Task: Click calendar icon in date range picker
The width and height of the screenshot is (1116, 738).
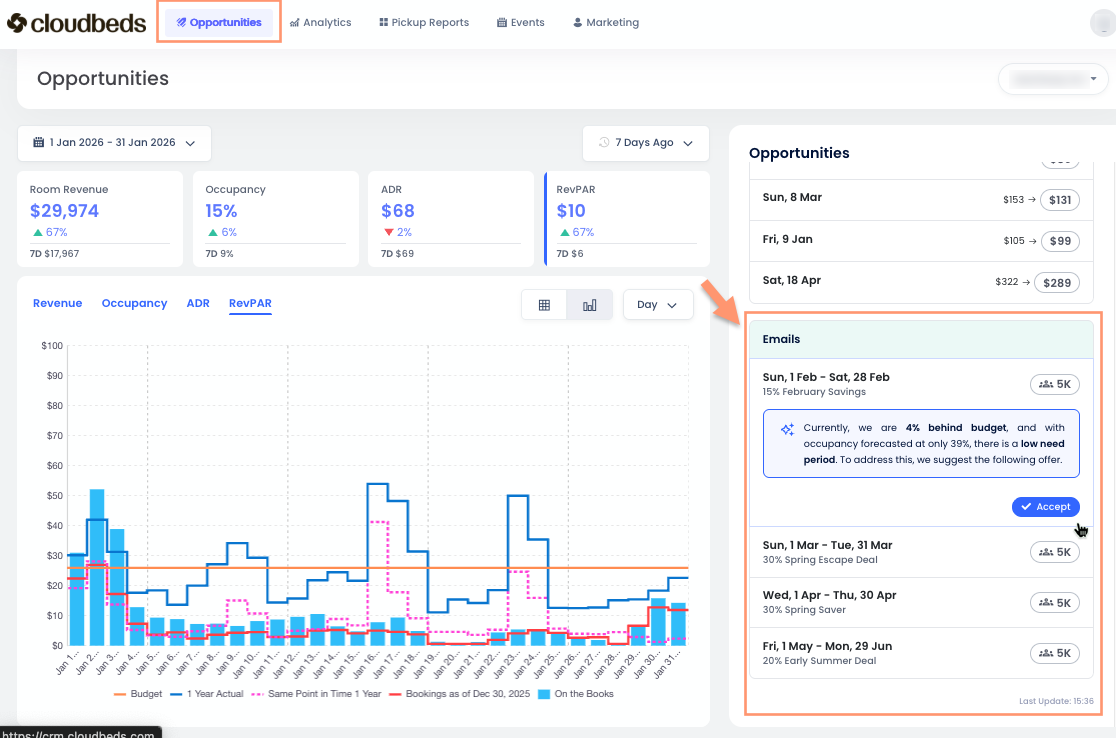Action: click(x=38, y=143)
